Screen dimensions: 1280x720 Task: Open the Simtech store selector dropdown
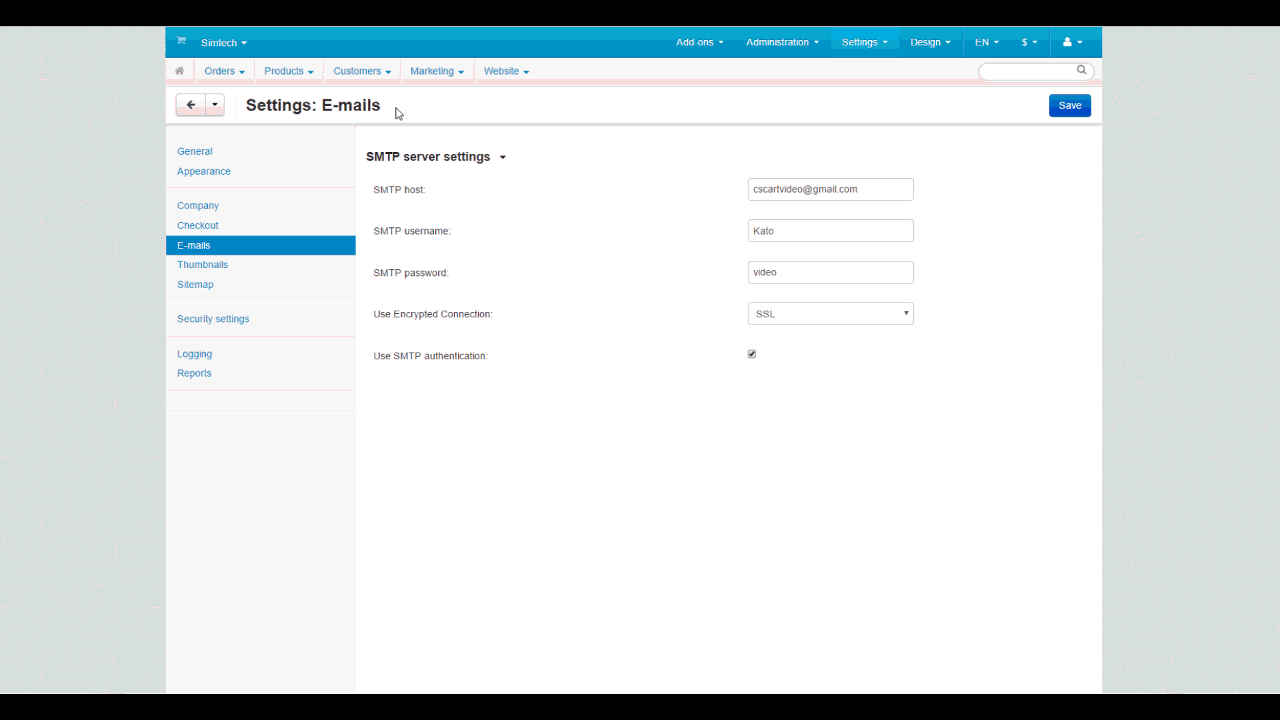pyautogui.click(x=223, y=43)
